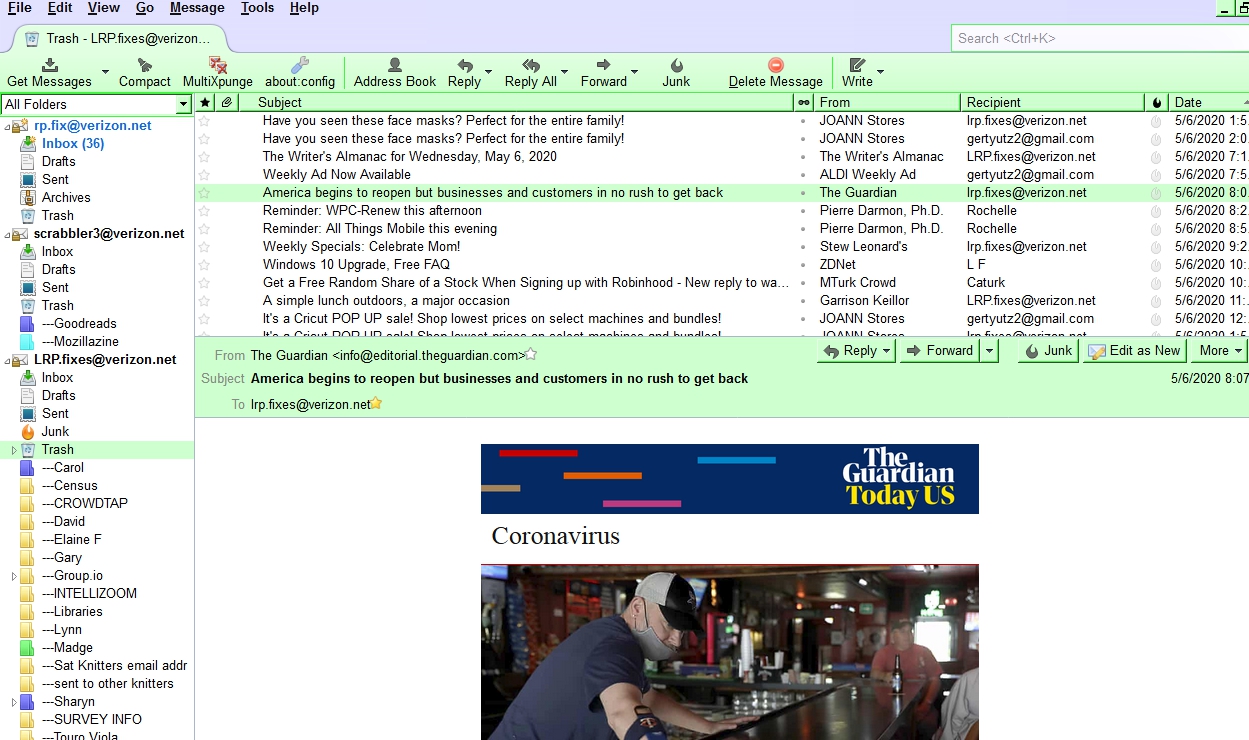Viewport: 1249px width, 740px height.
Task: Click the toolbar Forward icon
Action: pyautogui.click(x=603, y=65)
